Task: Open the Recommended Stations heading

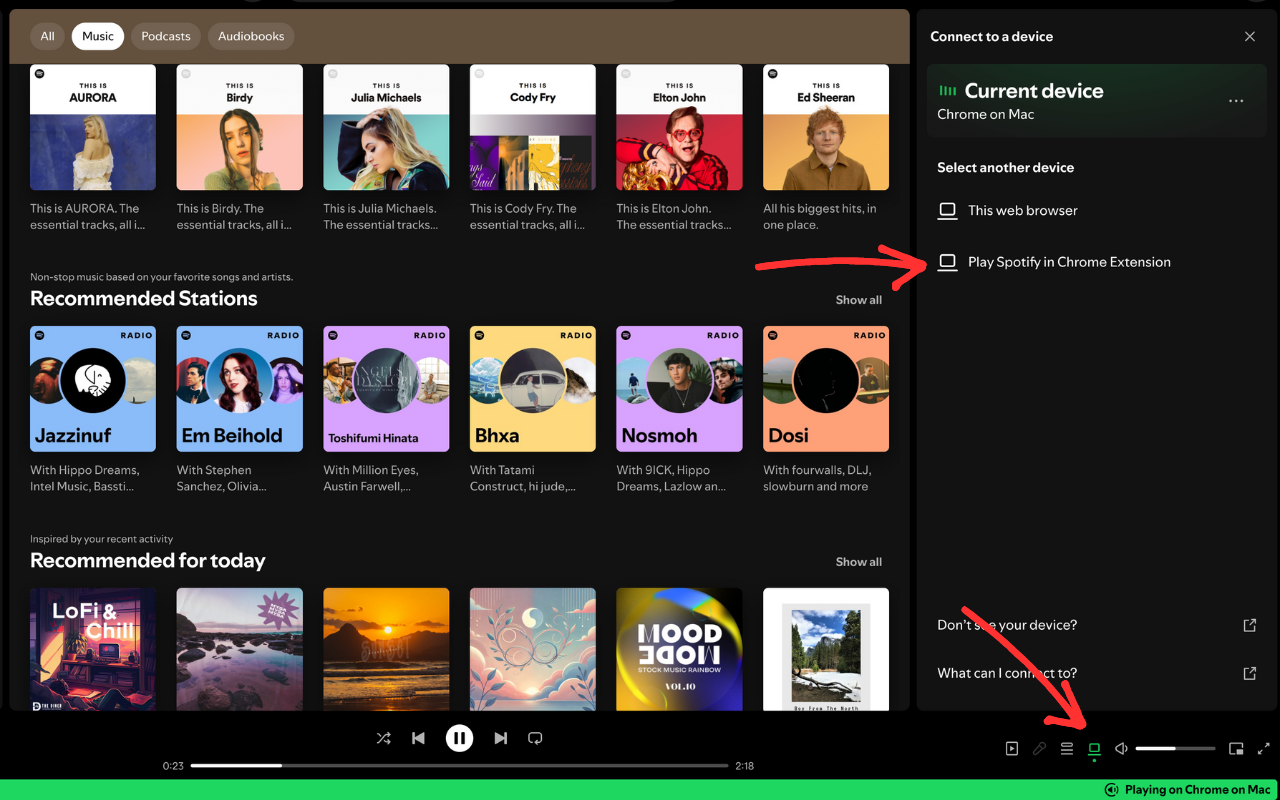Action: coord(144,298)
